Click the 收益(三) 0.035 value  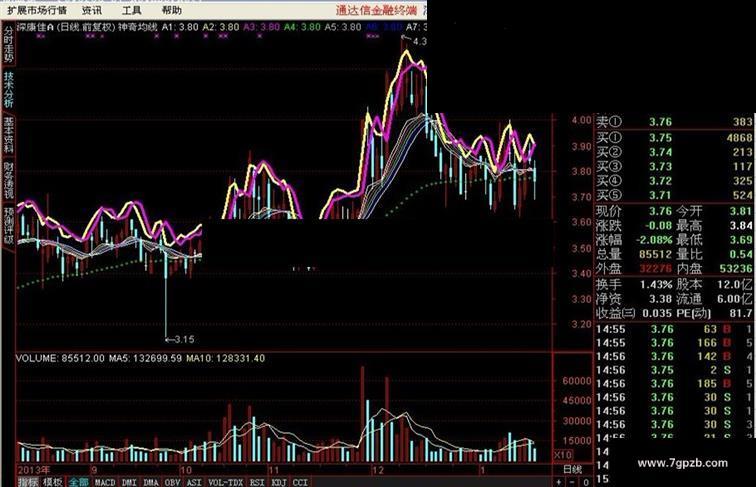point(657,313)
